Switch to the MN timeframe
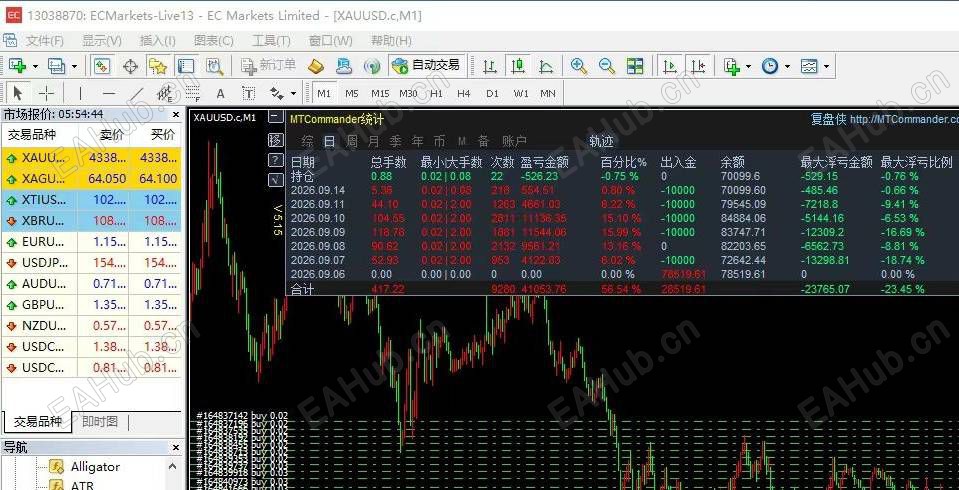 tap(548, 94)
